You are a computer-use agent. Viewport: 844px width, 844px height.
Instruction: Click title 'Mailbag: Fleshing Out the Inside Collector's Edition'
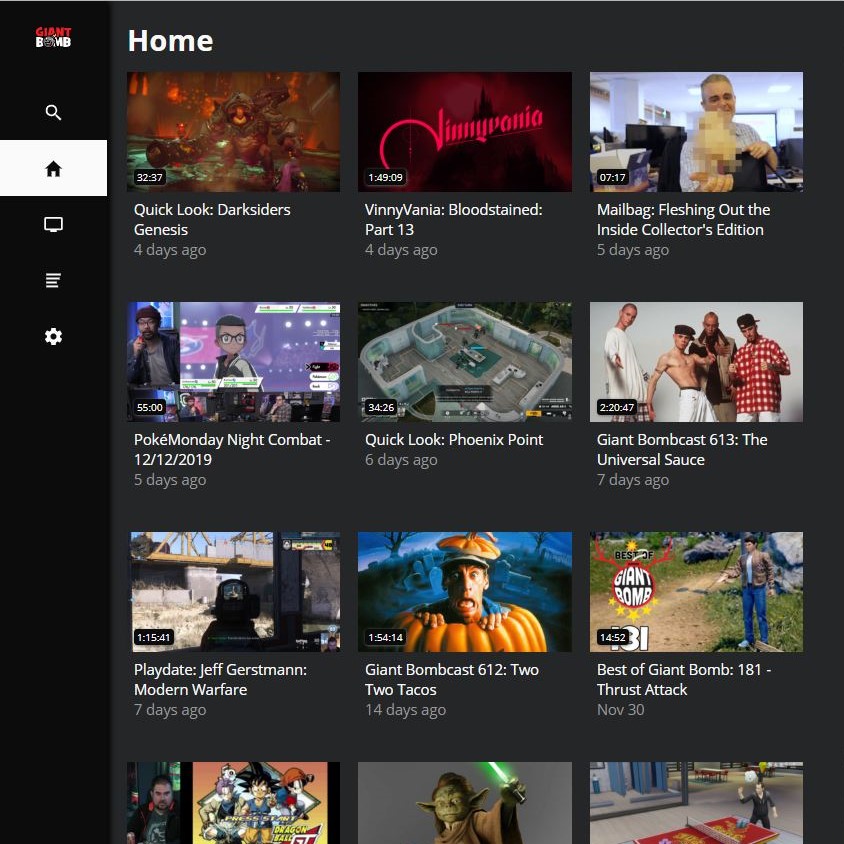(x=684, y=220)
